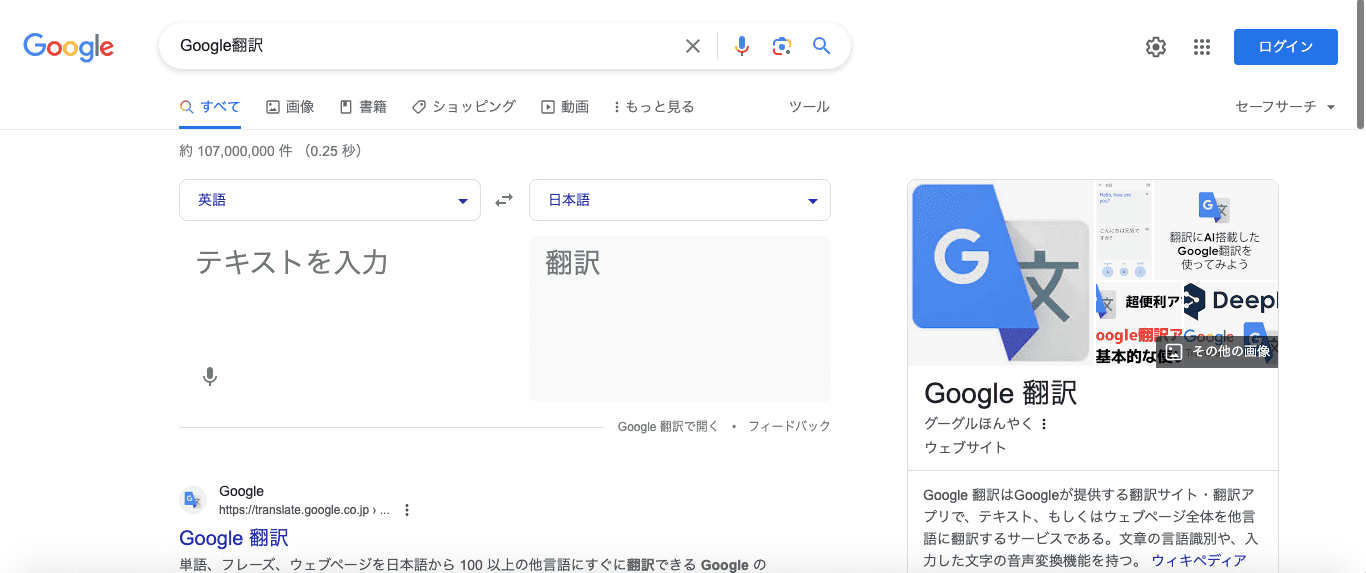Open large Google Translate logo thumbnail

coord(1000,272)
